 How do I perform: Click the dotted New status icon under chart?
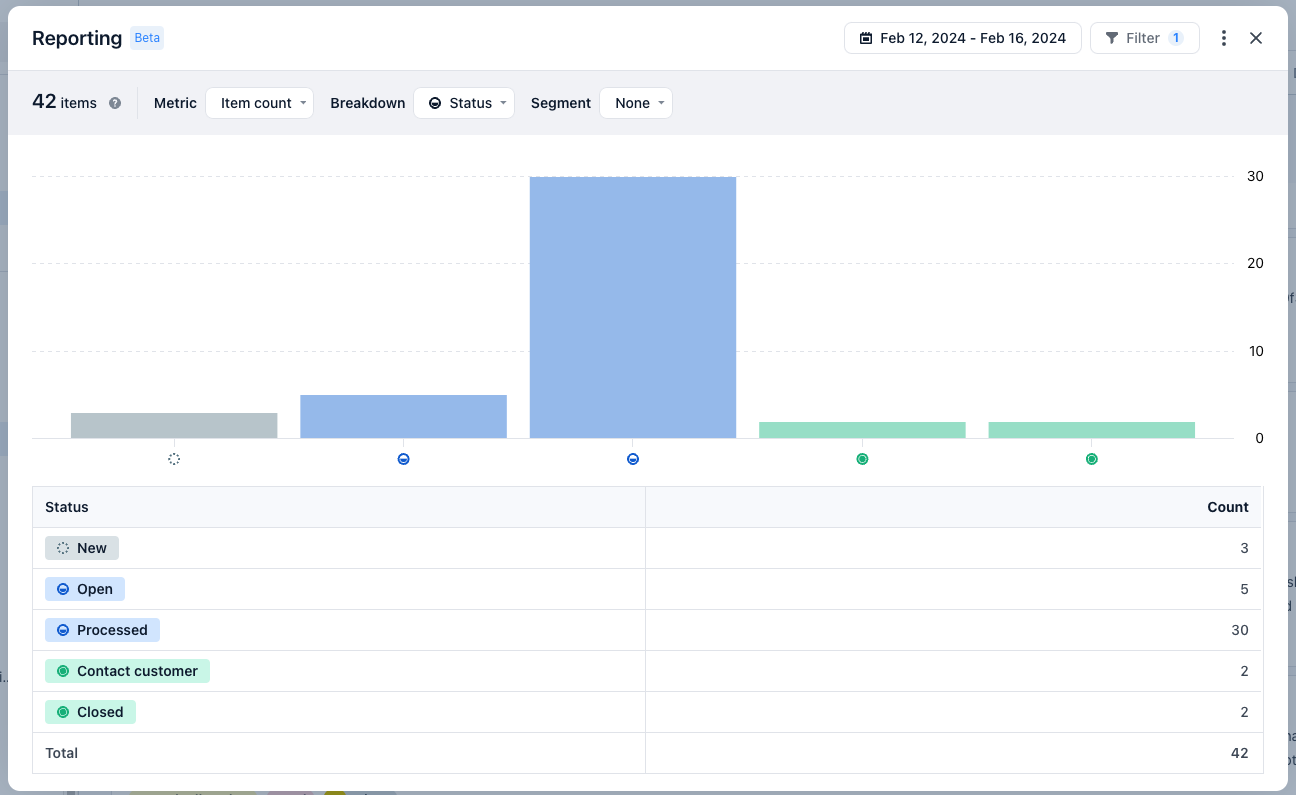pos(174,459)
